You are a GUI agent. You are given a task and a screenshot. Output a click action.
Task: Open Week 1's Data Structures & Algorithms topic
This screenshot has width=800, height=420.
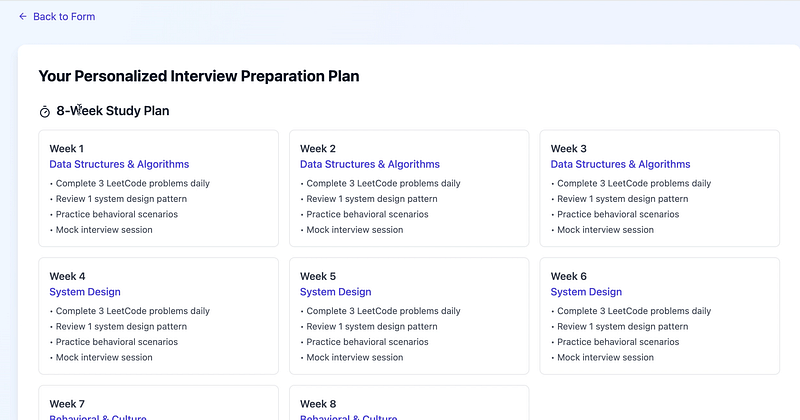119,164
